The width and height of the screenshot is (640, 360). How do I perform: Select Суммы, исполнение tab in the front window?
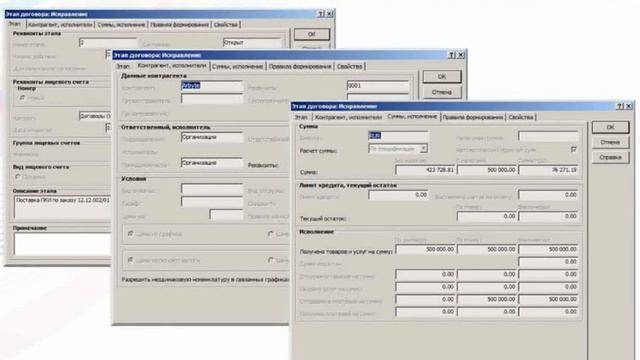[412, 117]
